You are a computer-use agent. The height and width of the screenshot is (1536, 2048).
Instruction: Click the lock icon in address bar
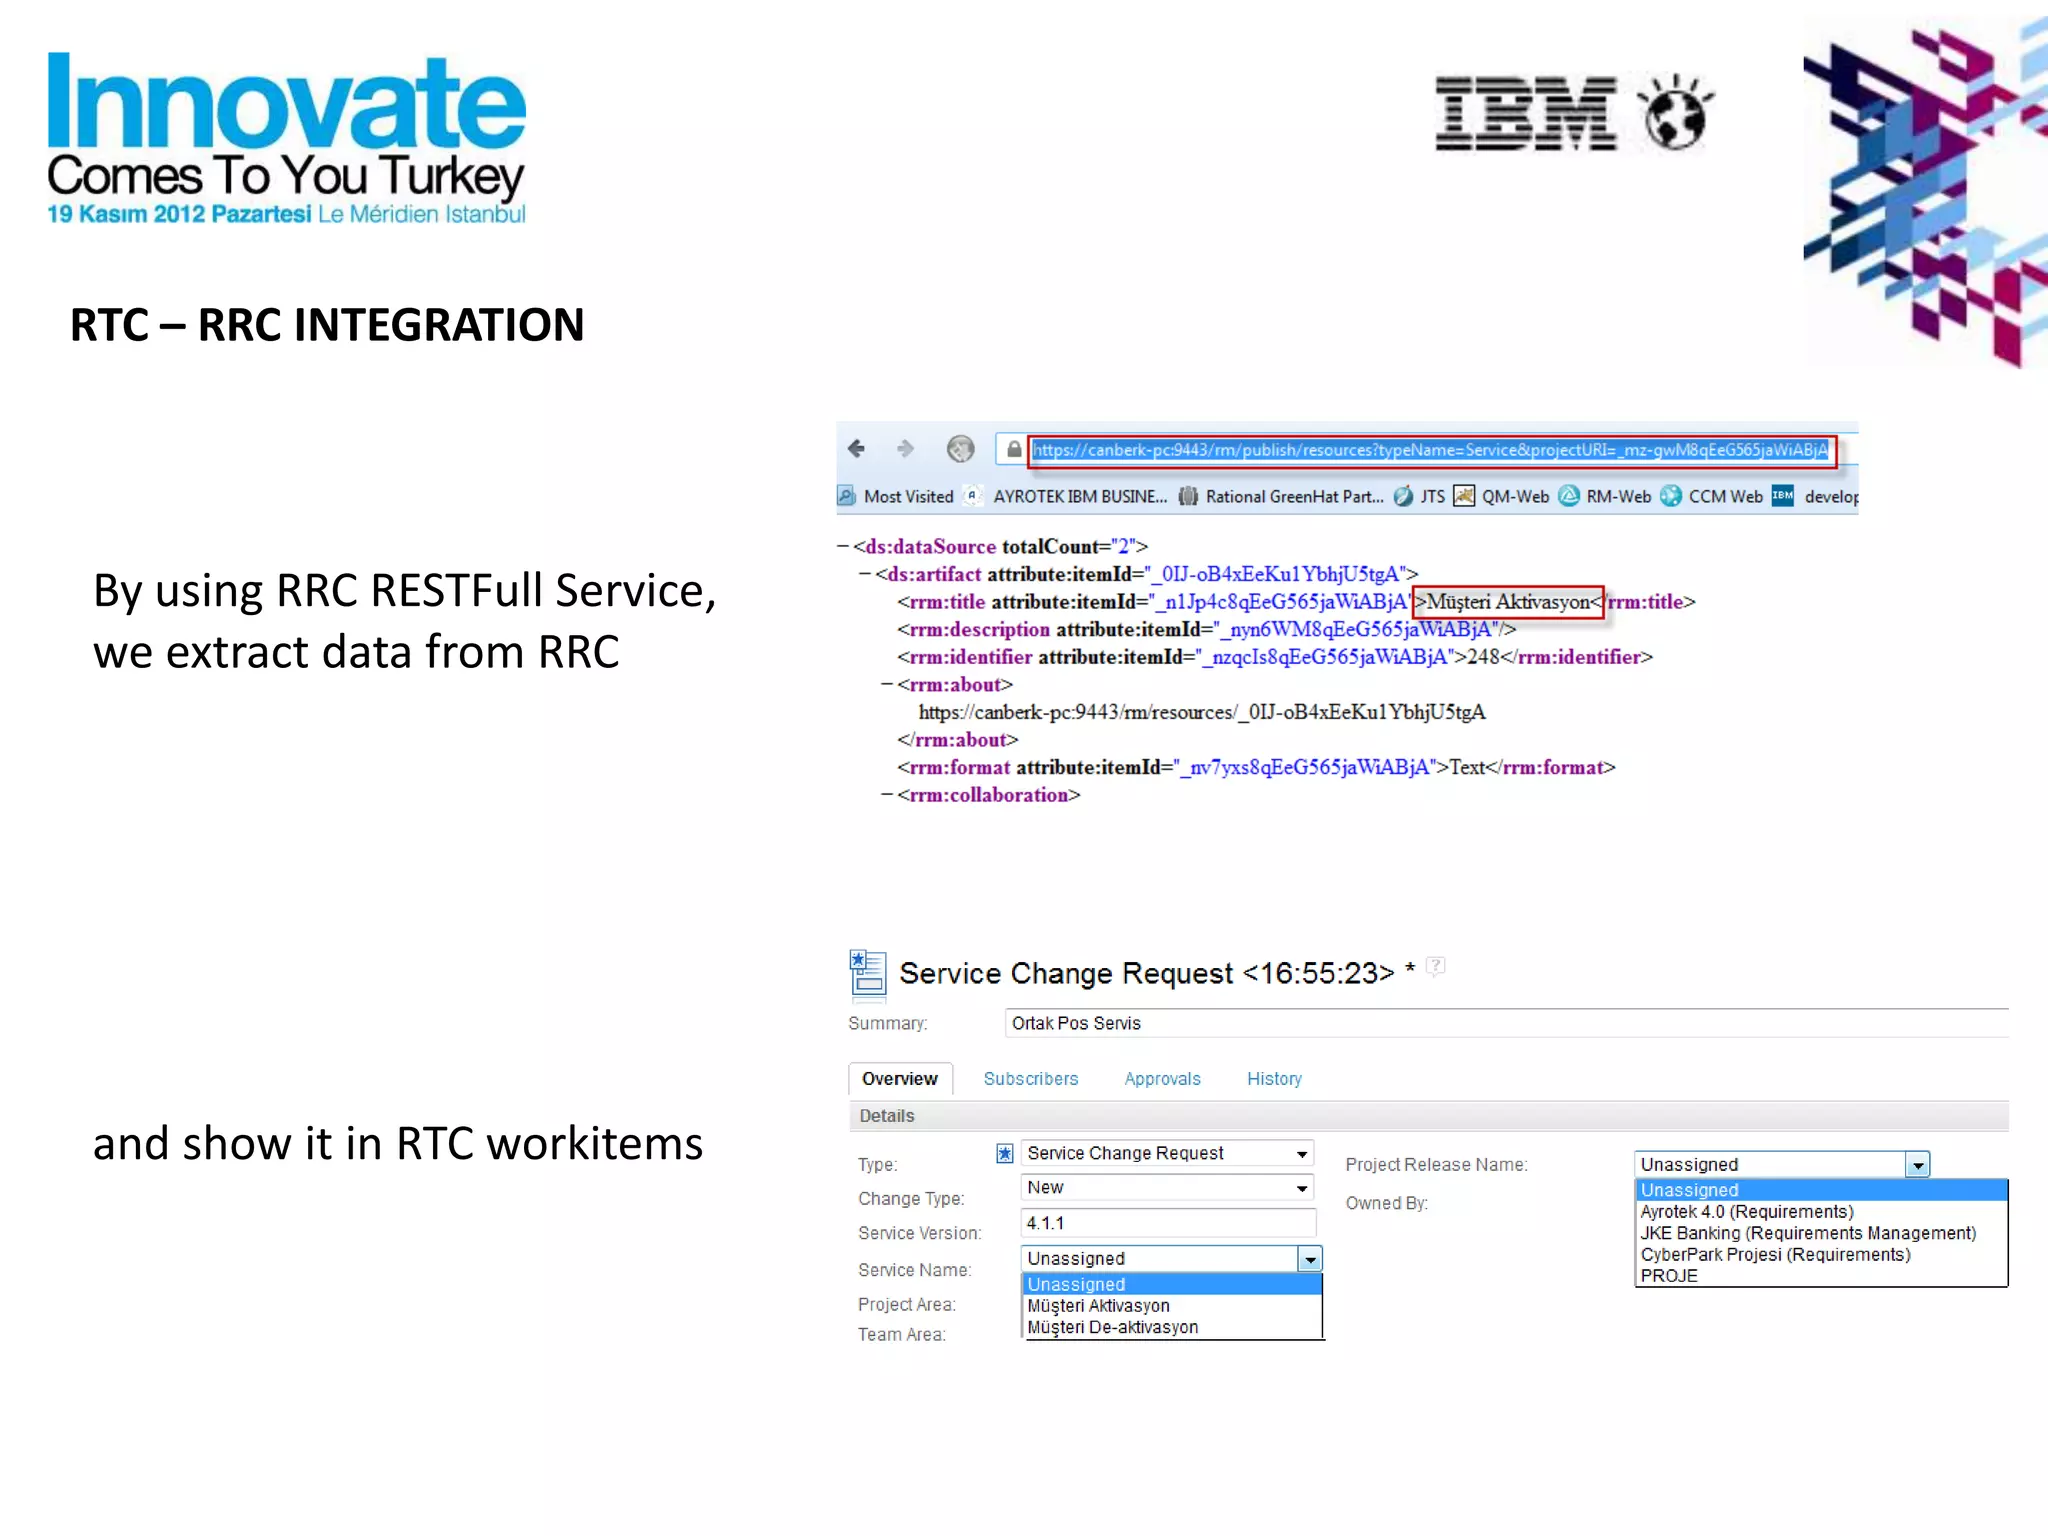tap(1014, 450)
